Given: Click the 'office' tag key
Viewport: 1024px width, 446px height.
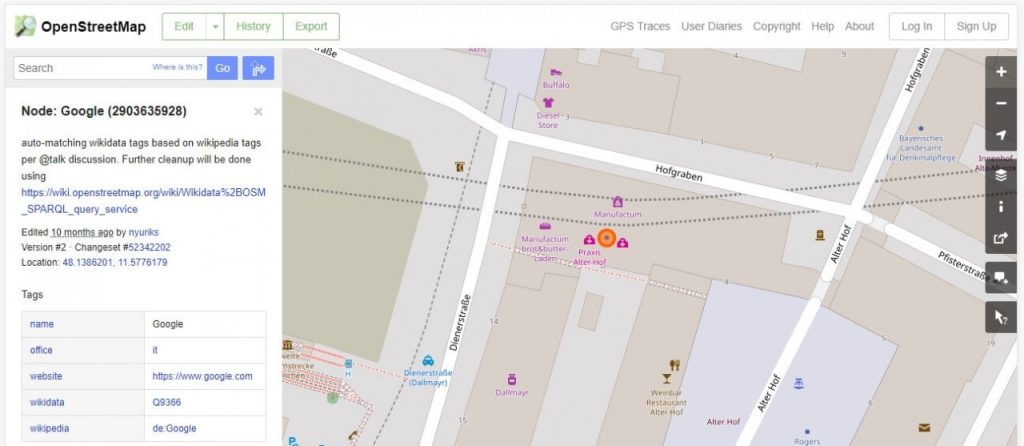Looking at the screenshot, I should (x=41, y=350).
